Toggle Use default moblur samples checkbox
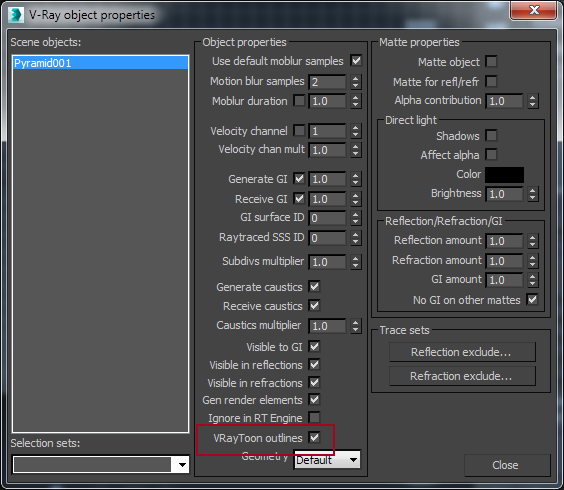 356,60
